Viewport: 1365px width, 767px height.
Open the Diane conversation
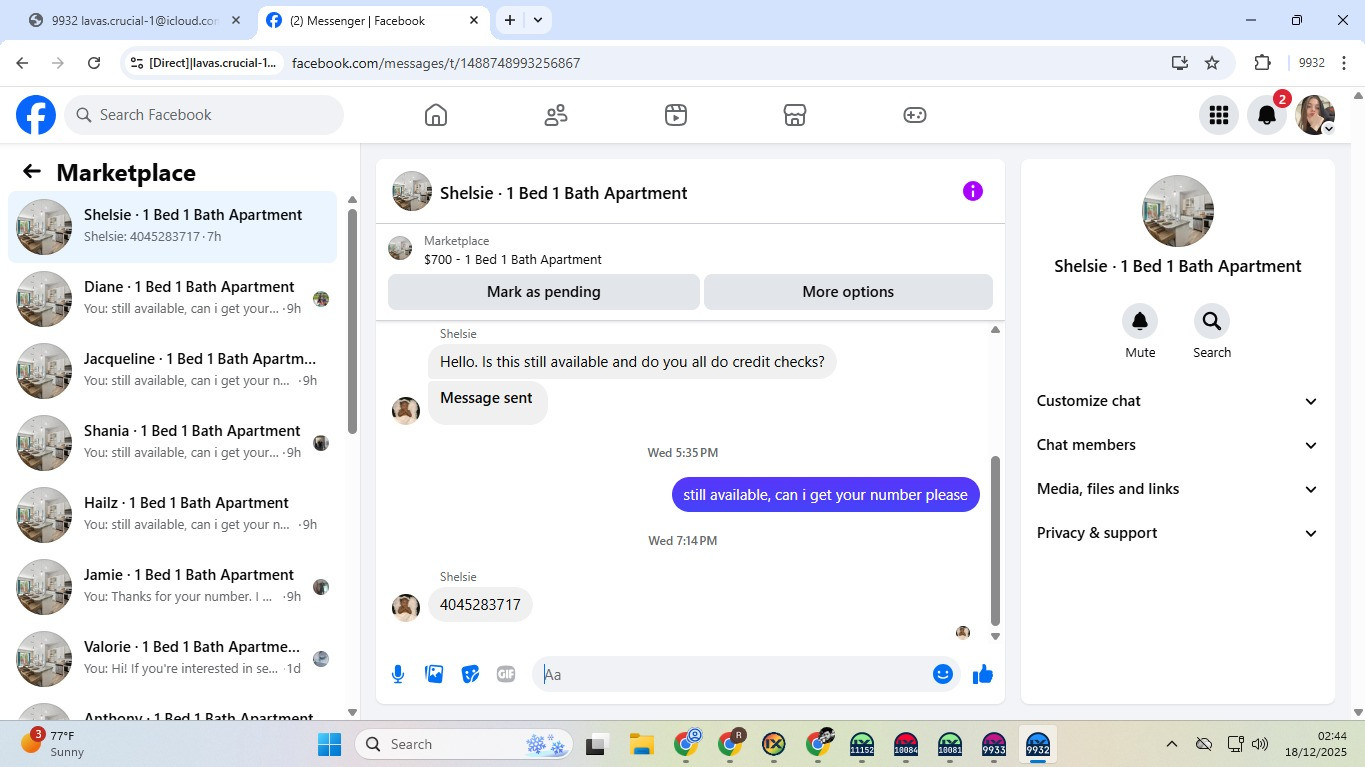pos(173,299)
